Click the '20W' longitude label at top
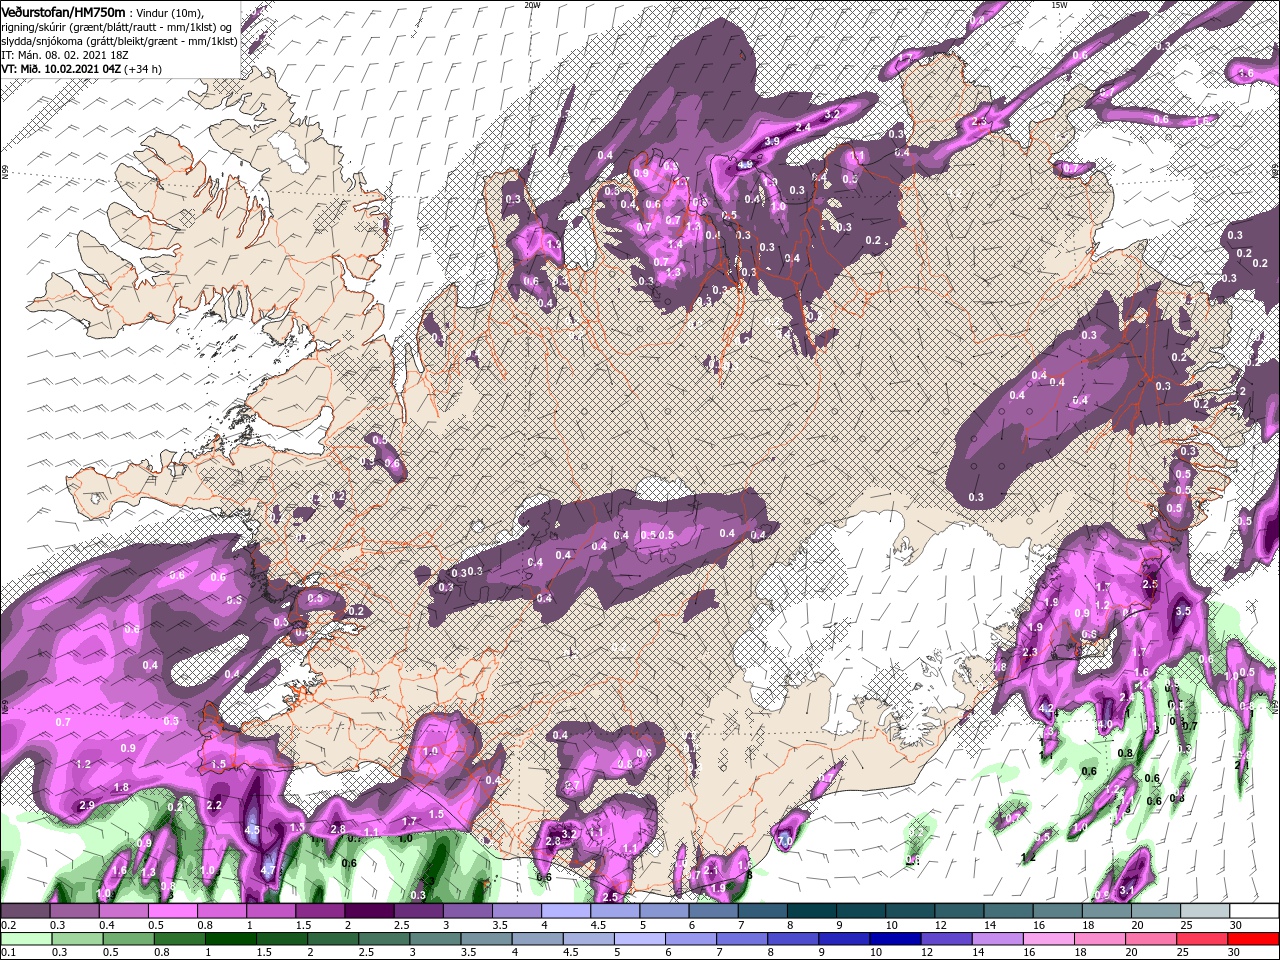Image resolution: width=1280 pixels, height=960 pixels. point(533,5)
